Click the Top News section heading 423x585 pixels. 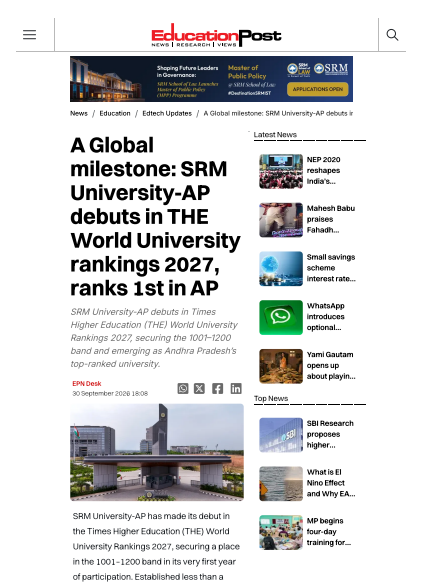[271, 398]
